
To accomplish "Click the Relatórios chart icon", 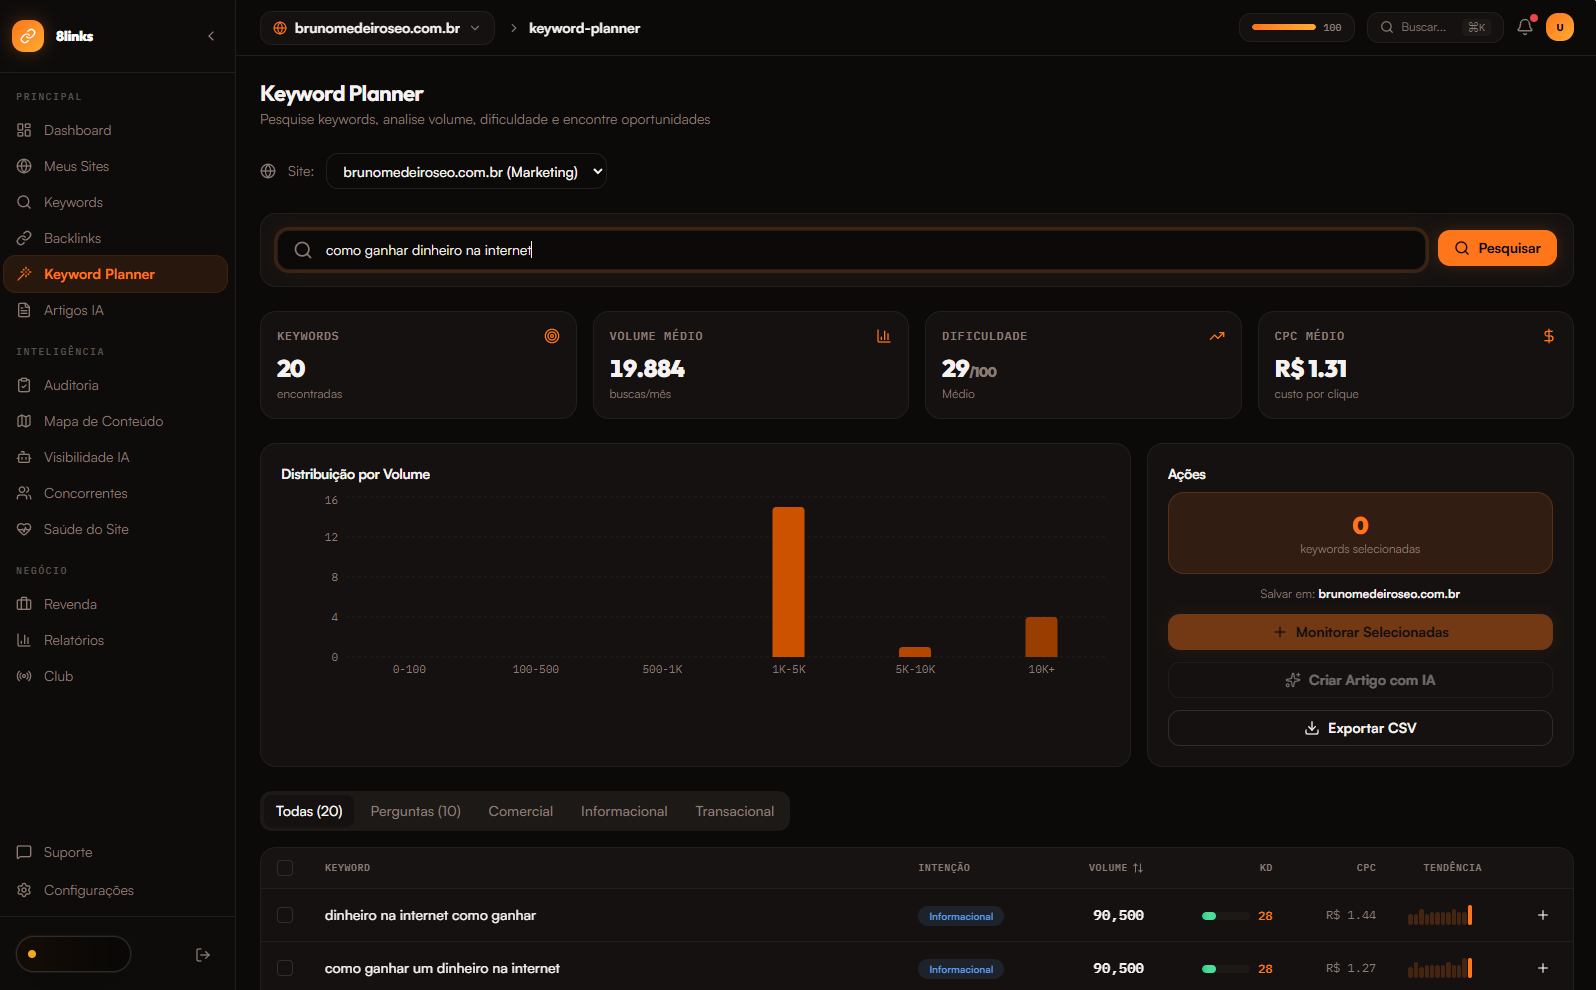I will (24, 640).
